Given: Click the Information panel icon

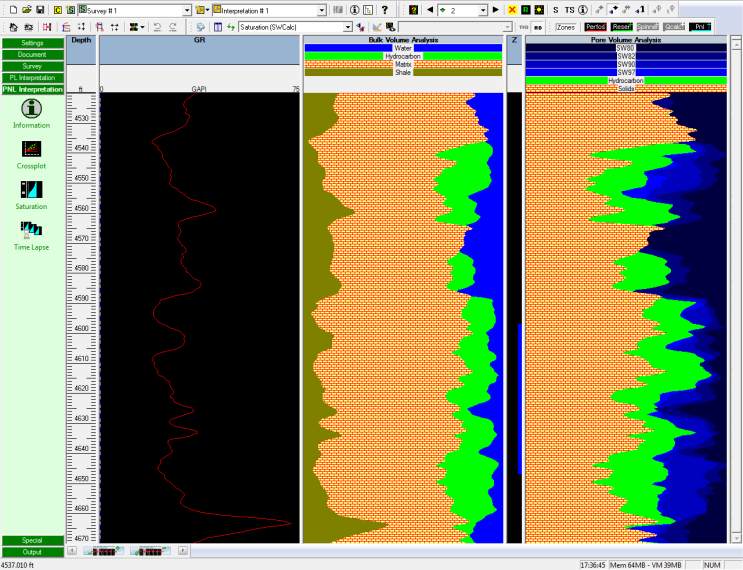Looking at the screenshot, I should (x=31, y=109).
